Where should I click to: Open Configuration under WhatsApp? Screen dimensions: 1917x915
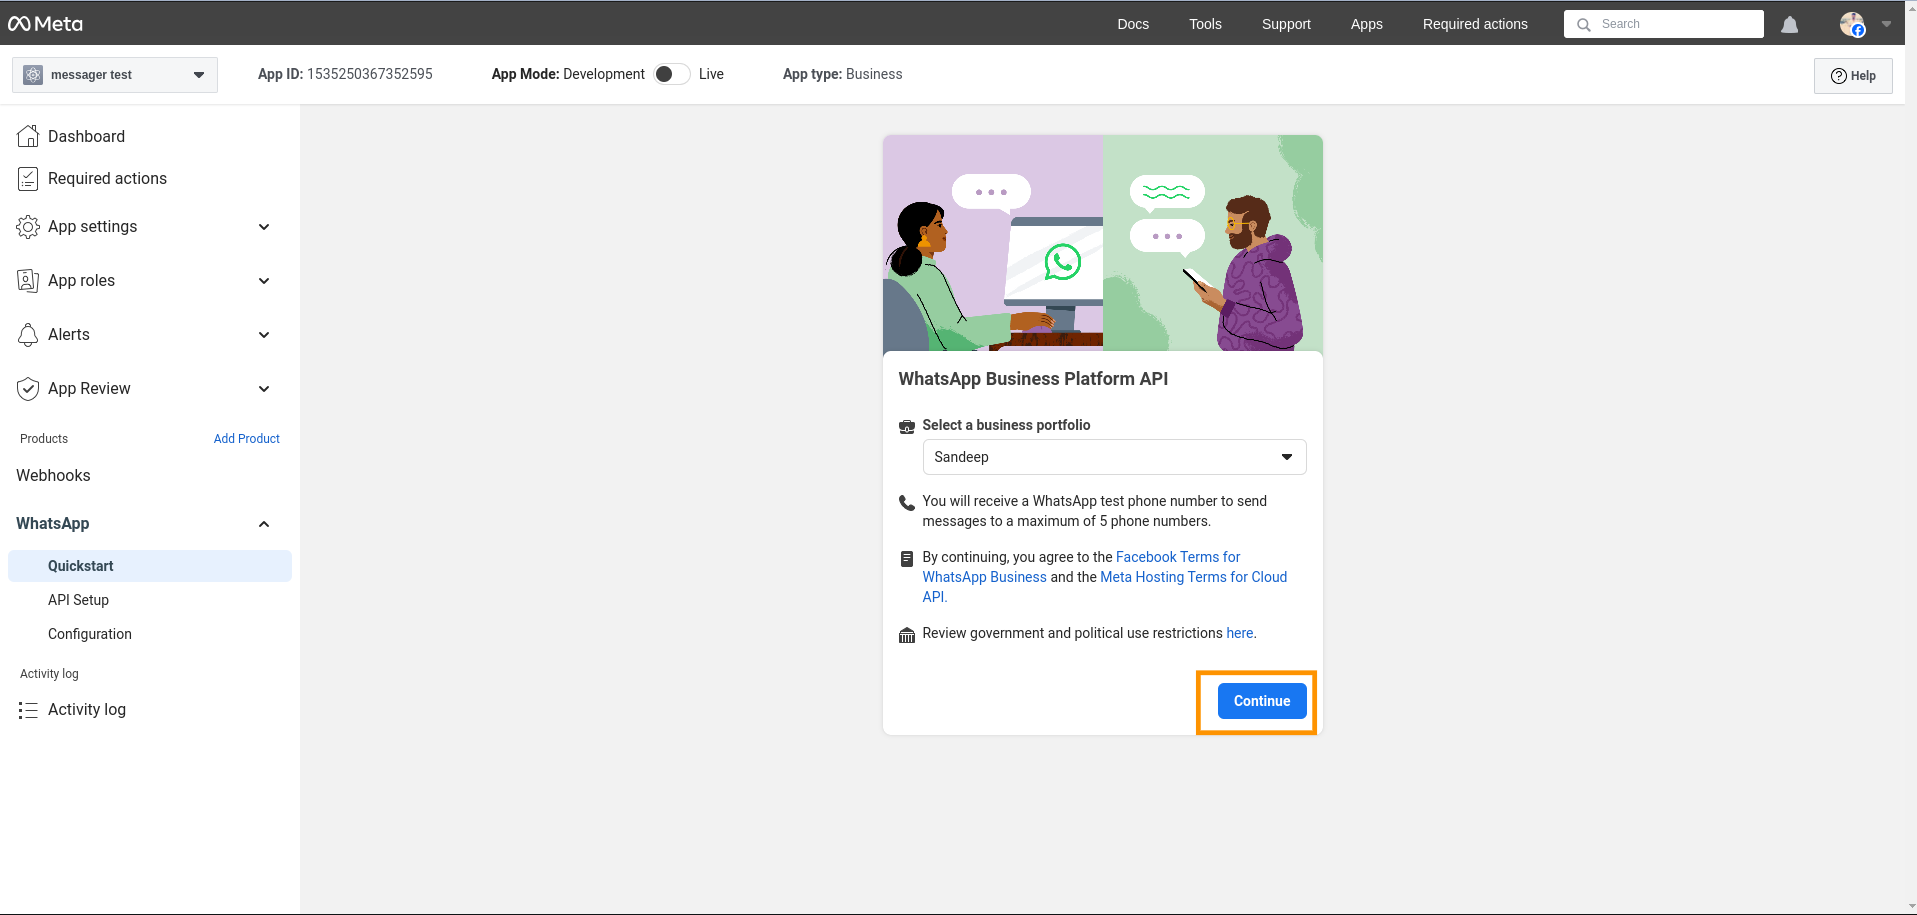90,634
